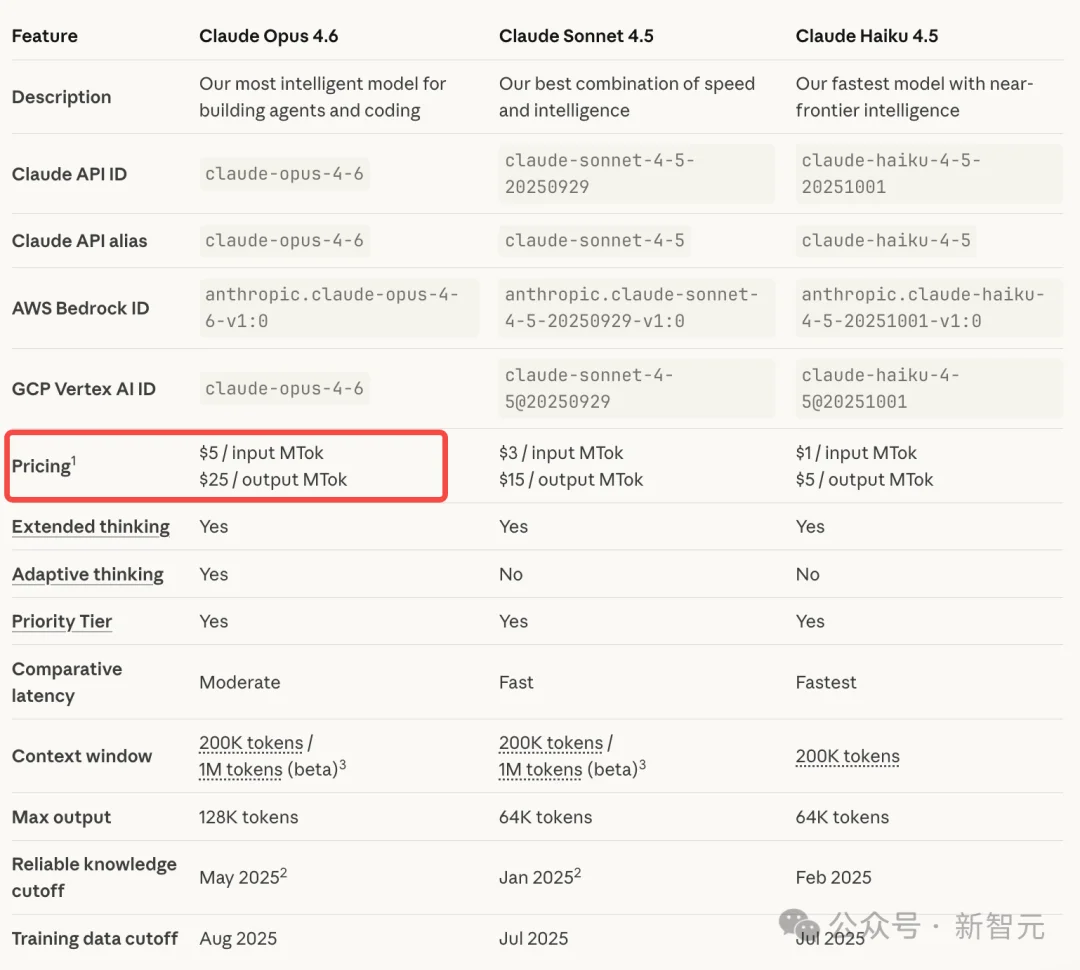
Task: Open the Adaptive thinking link
Action: click(x=88, y=574)
